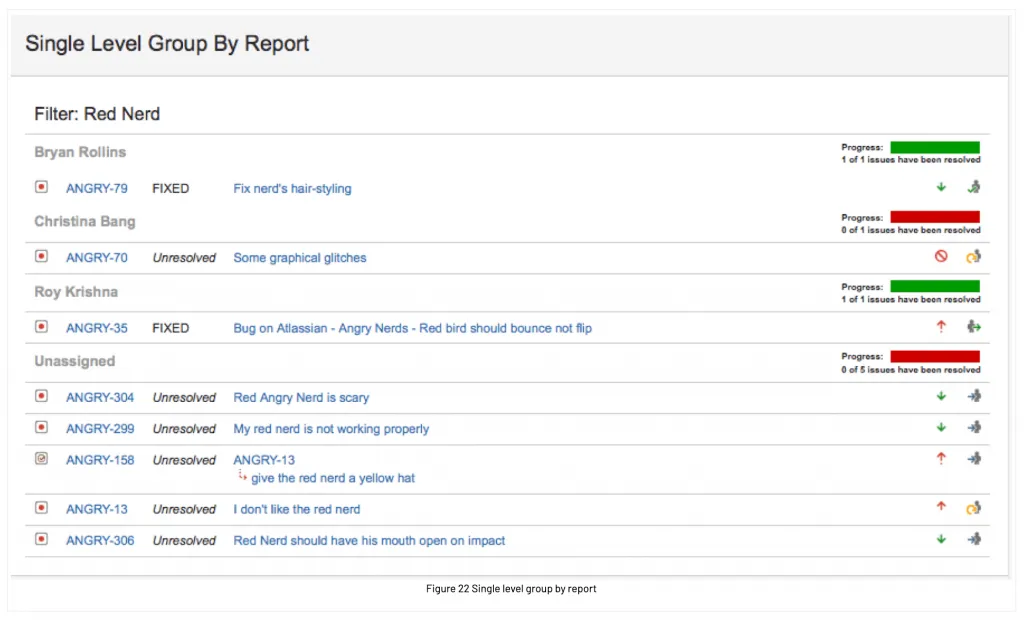Click '0 of 1 issues have been resolved' text
1024x620 pixels.
(911, 230)
